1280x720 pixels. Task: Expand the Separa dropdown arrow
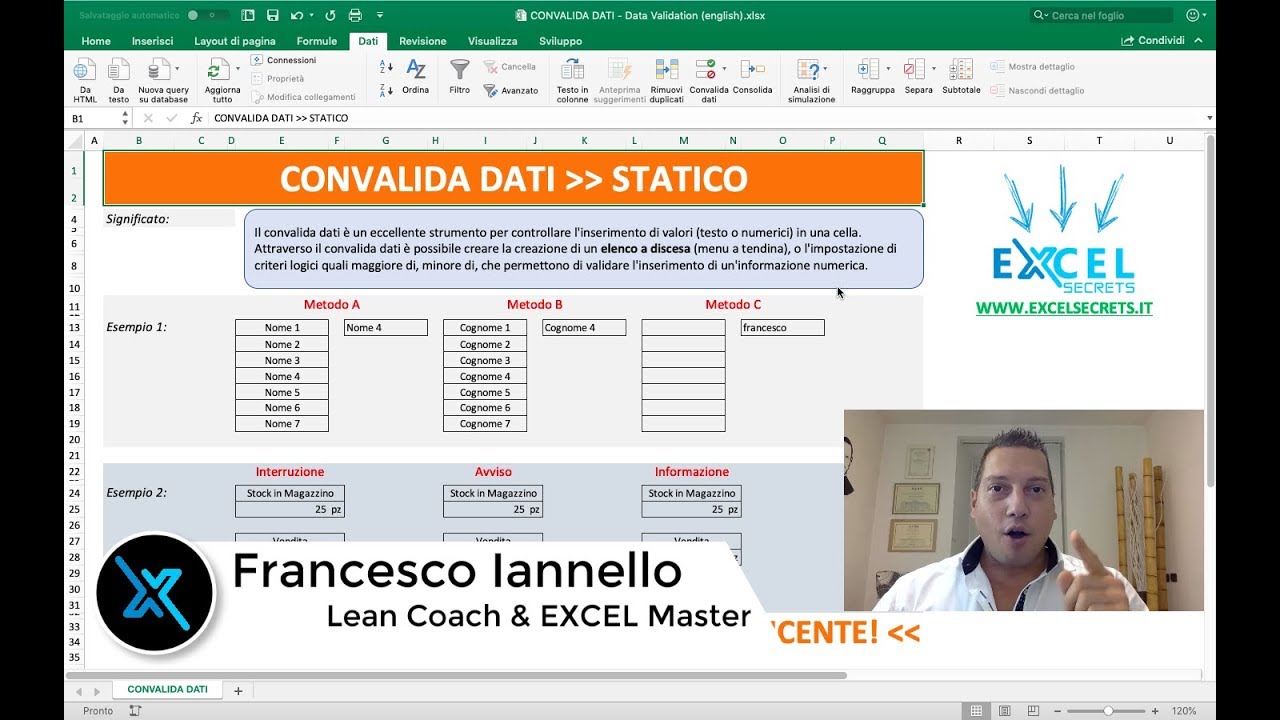tap(934, 69)
